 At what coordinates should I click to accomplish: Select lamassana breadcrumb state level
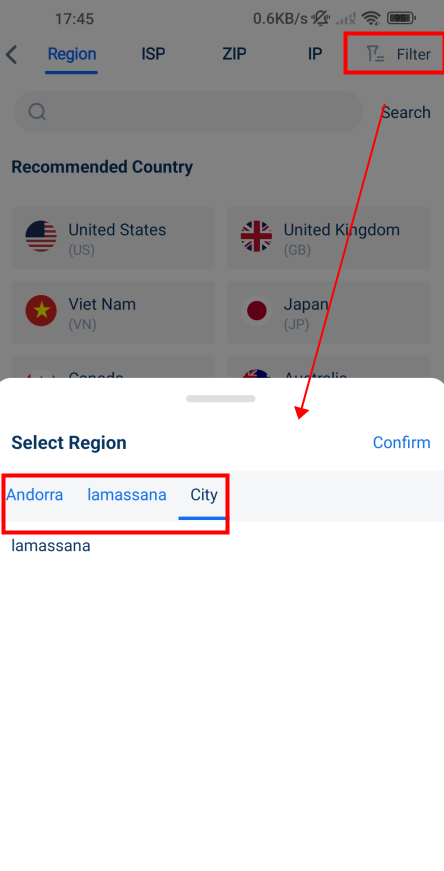click(x=127, y=494)
